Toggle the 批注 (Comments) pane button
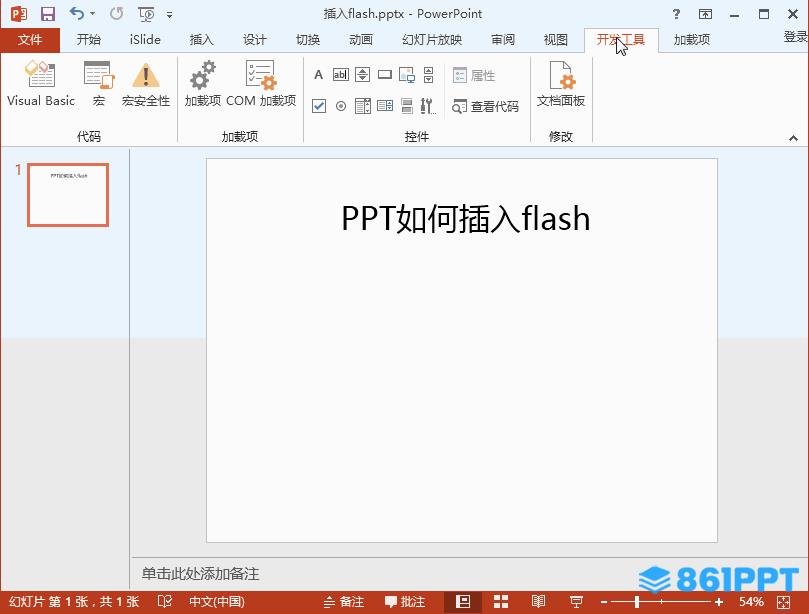The height and width of the screenshot is (614, 809). click(x=406, y=602)
